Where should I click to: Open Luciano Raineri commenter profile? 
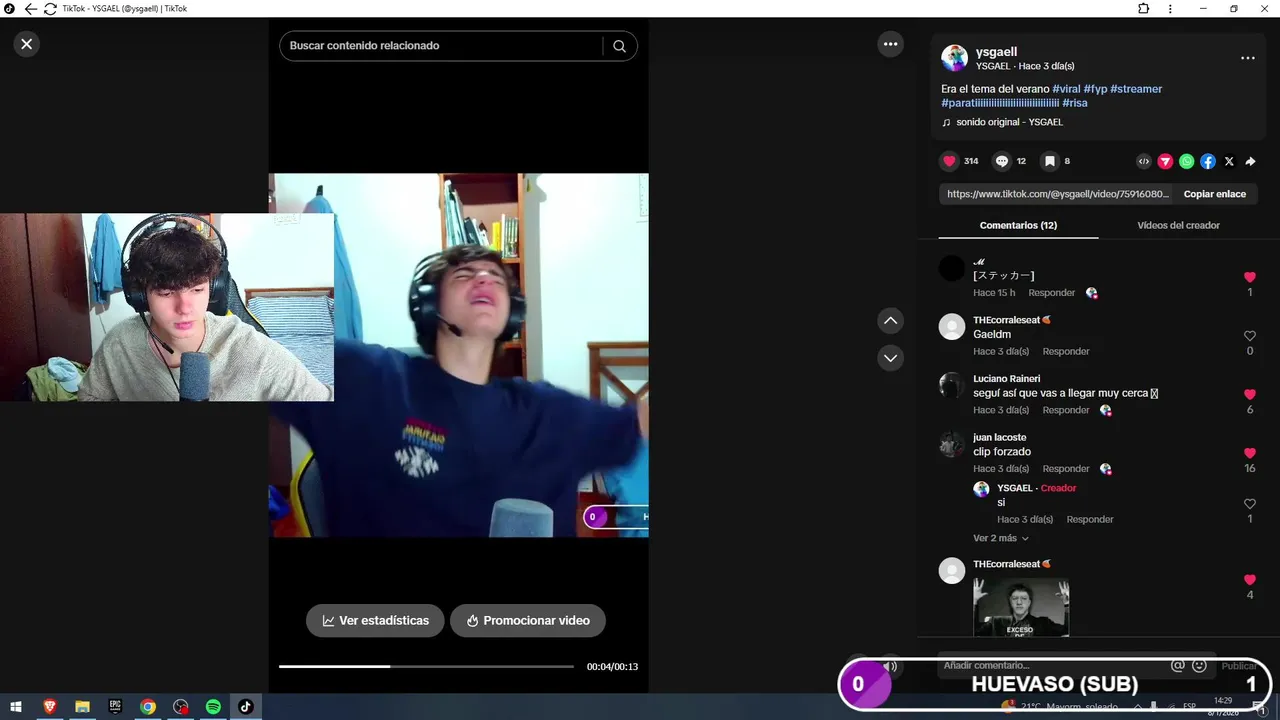1006,379
